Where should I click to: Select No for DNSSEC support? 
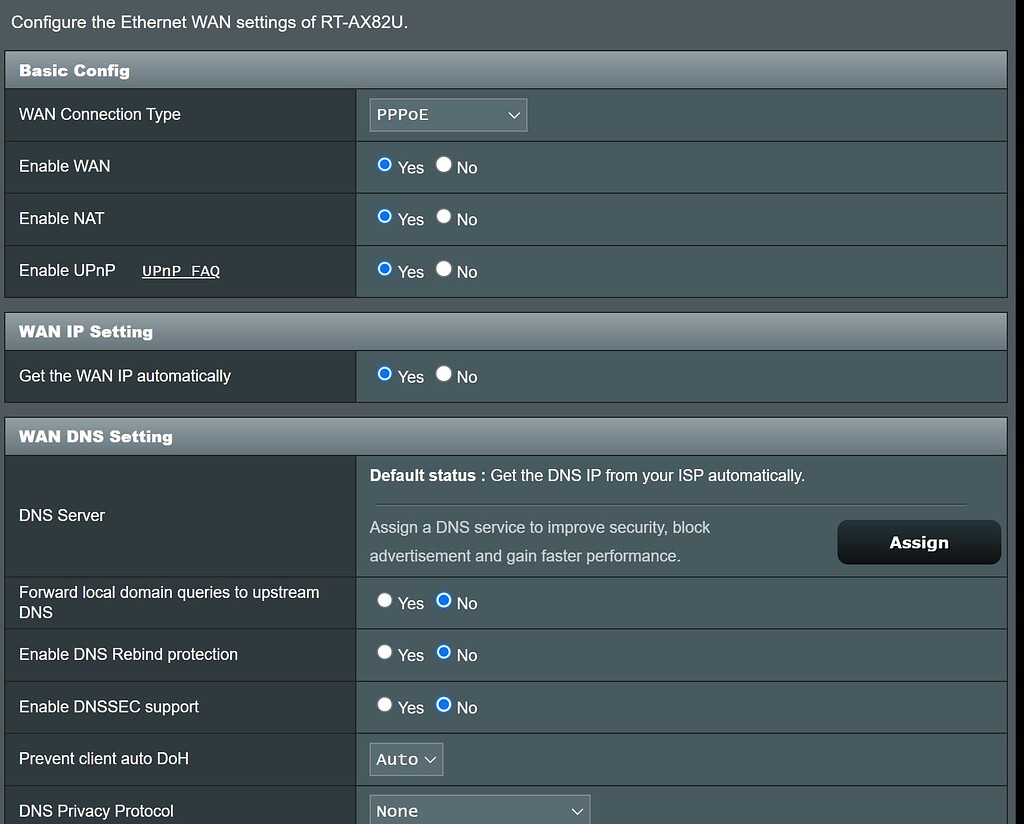coord(443,705)
